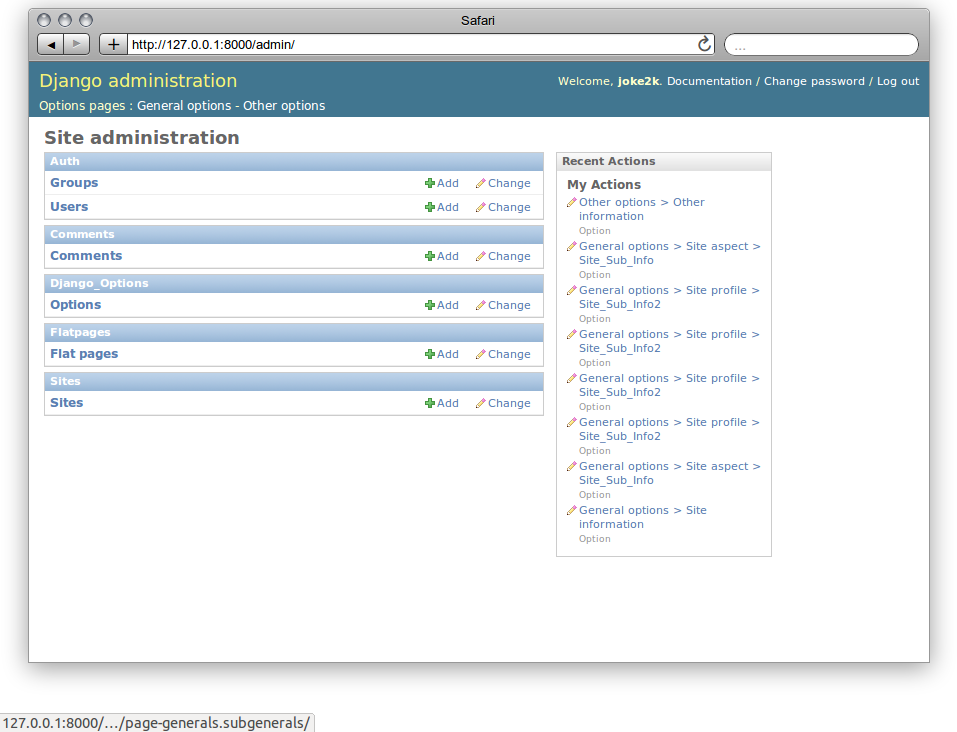The width and height of the screenshot is (957, 732).
Task: Click the green plus icon for Comments
Action: [x=430, y=256]
